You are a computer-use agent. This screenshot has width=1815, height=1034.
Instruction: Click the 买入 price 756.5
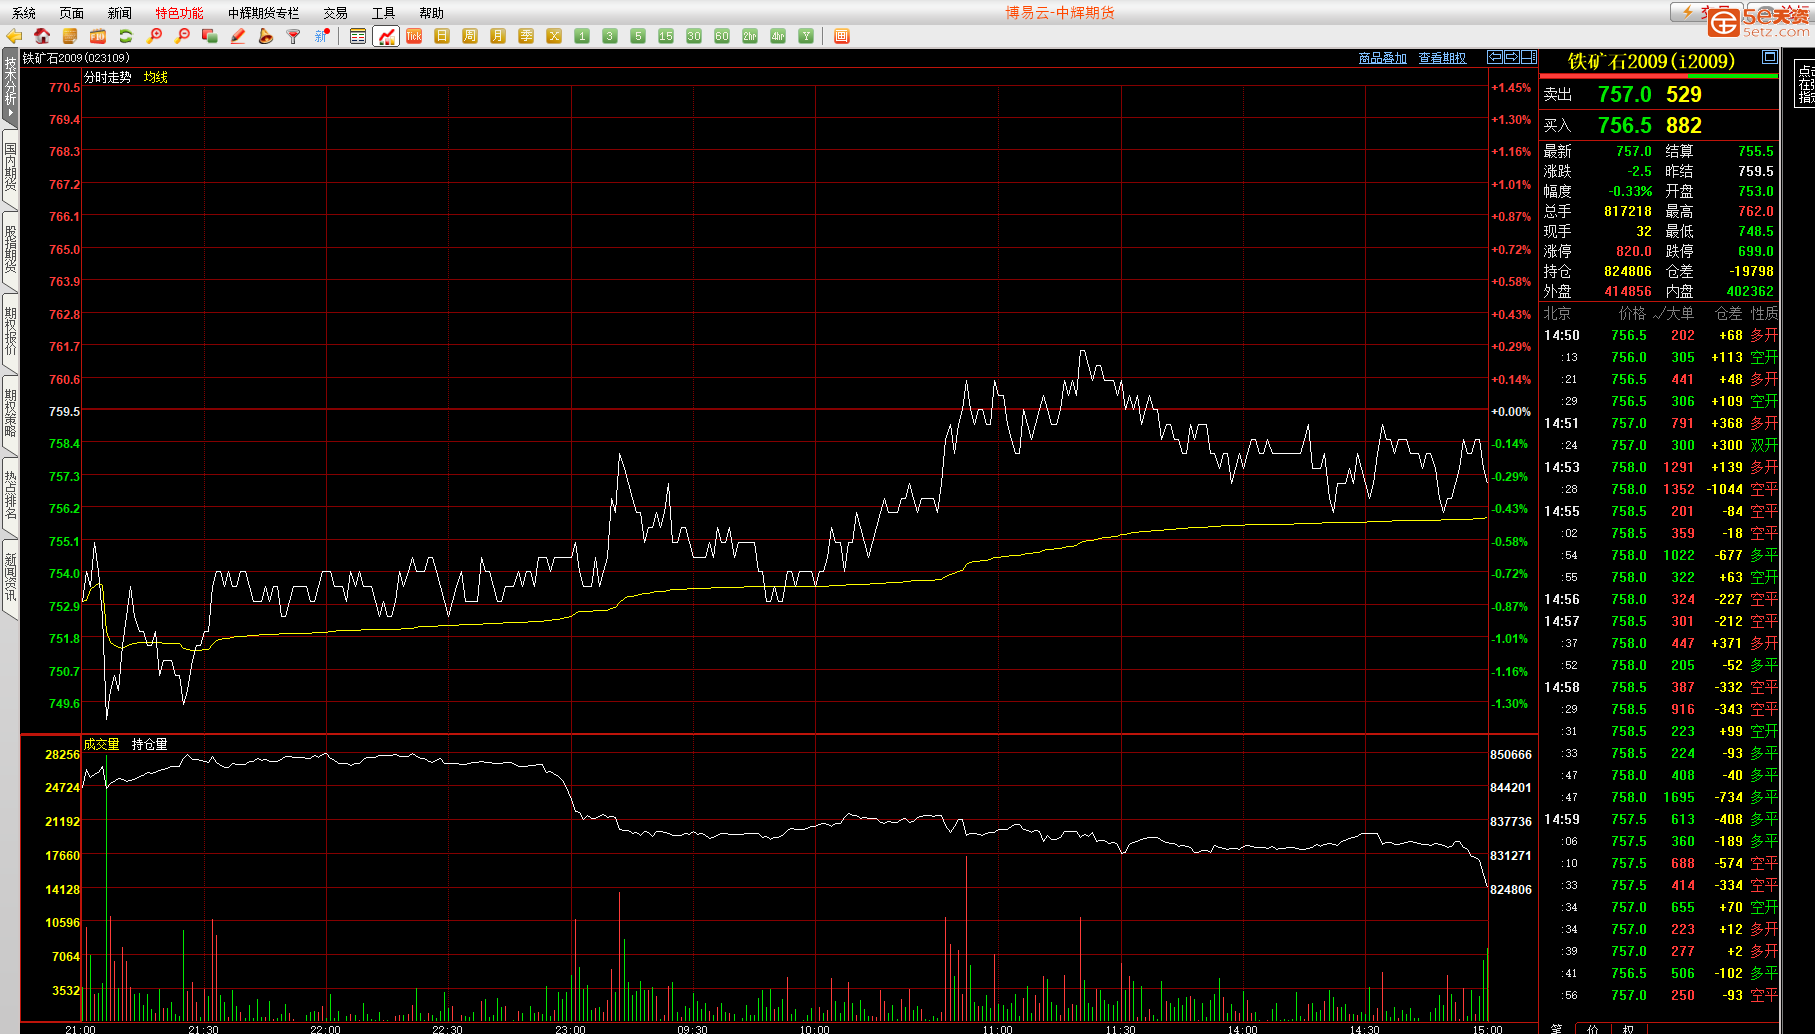pyautogui.click(x=1625, y=125)
